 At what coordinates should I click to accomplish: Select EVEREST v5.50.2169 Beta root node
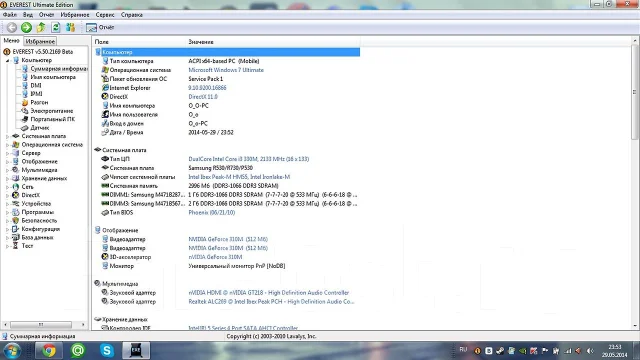pos(42,52)
